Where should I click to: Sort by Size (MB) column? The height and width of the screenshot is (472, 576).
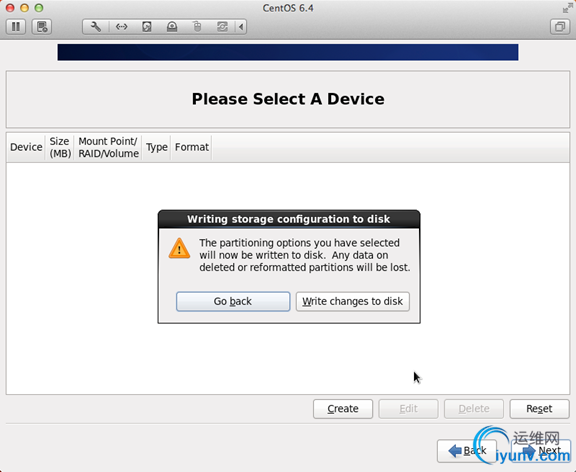(60, 147)
